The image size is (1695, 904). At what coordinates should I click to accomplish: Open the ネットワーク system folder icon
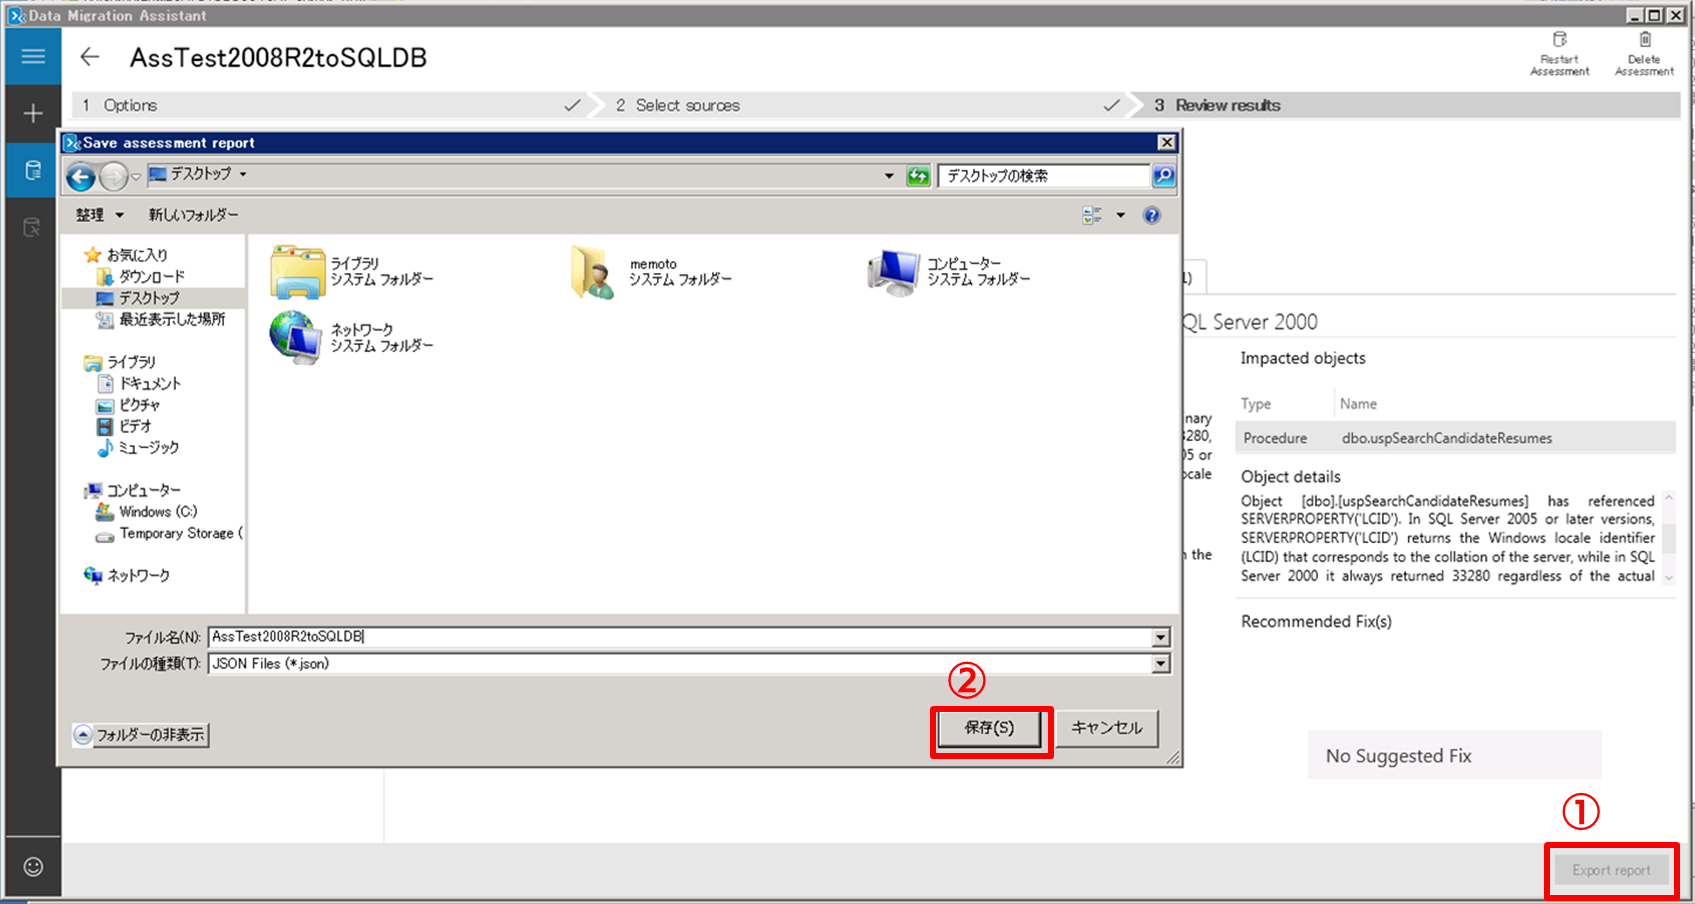pyautogui.click(x=296, y=337)
